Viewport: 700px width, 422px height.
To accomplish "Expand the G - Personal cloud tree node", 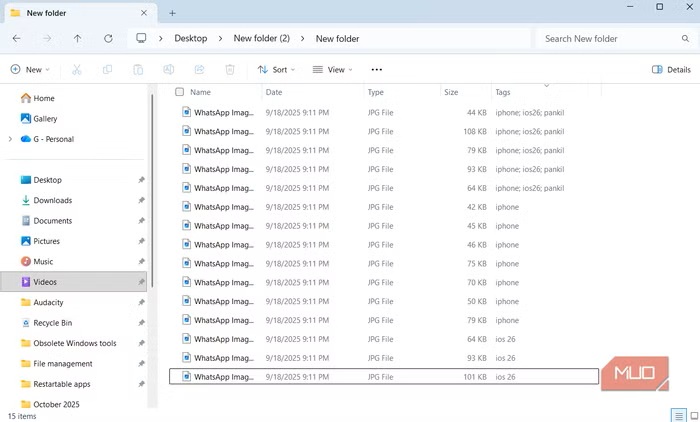I will click(x=10, y=139).
